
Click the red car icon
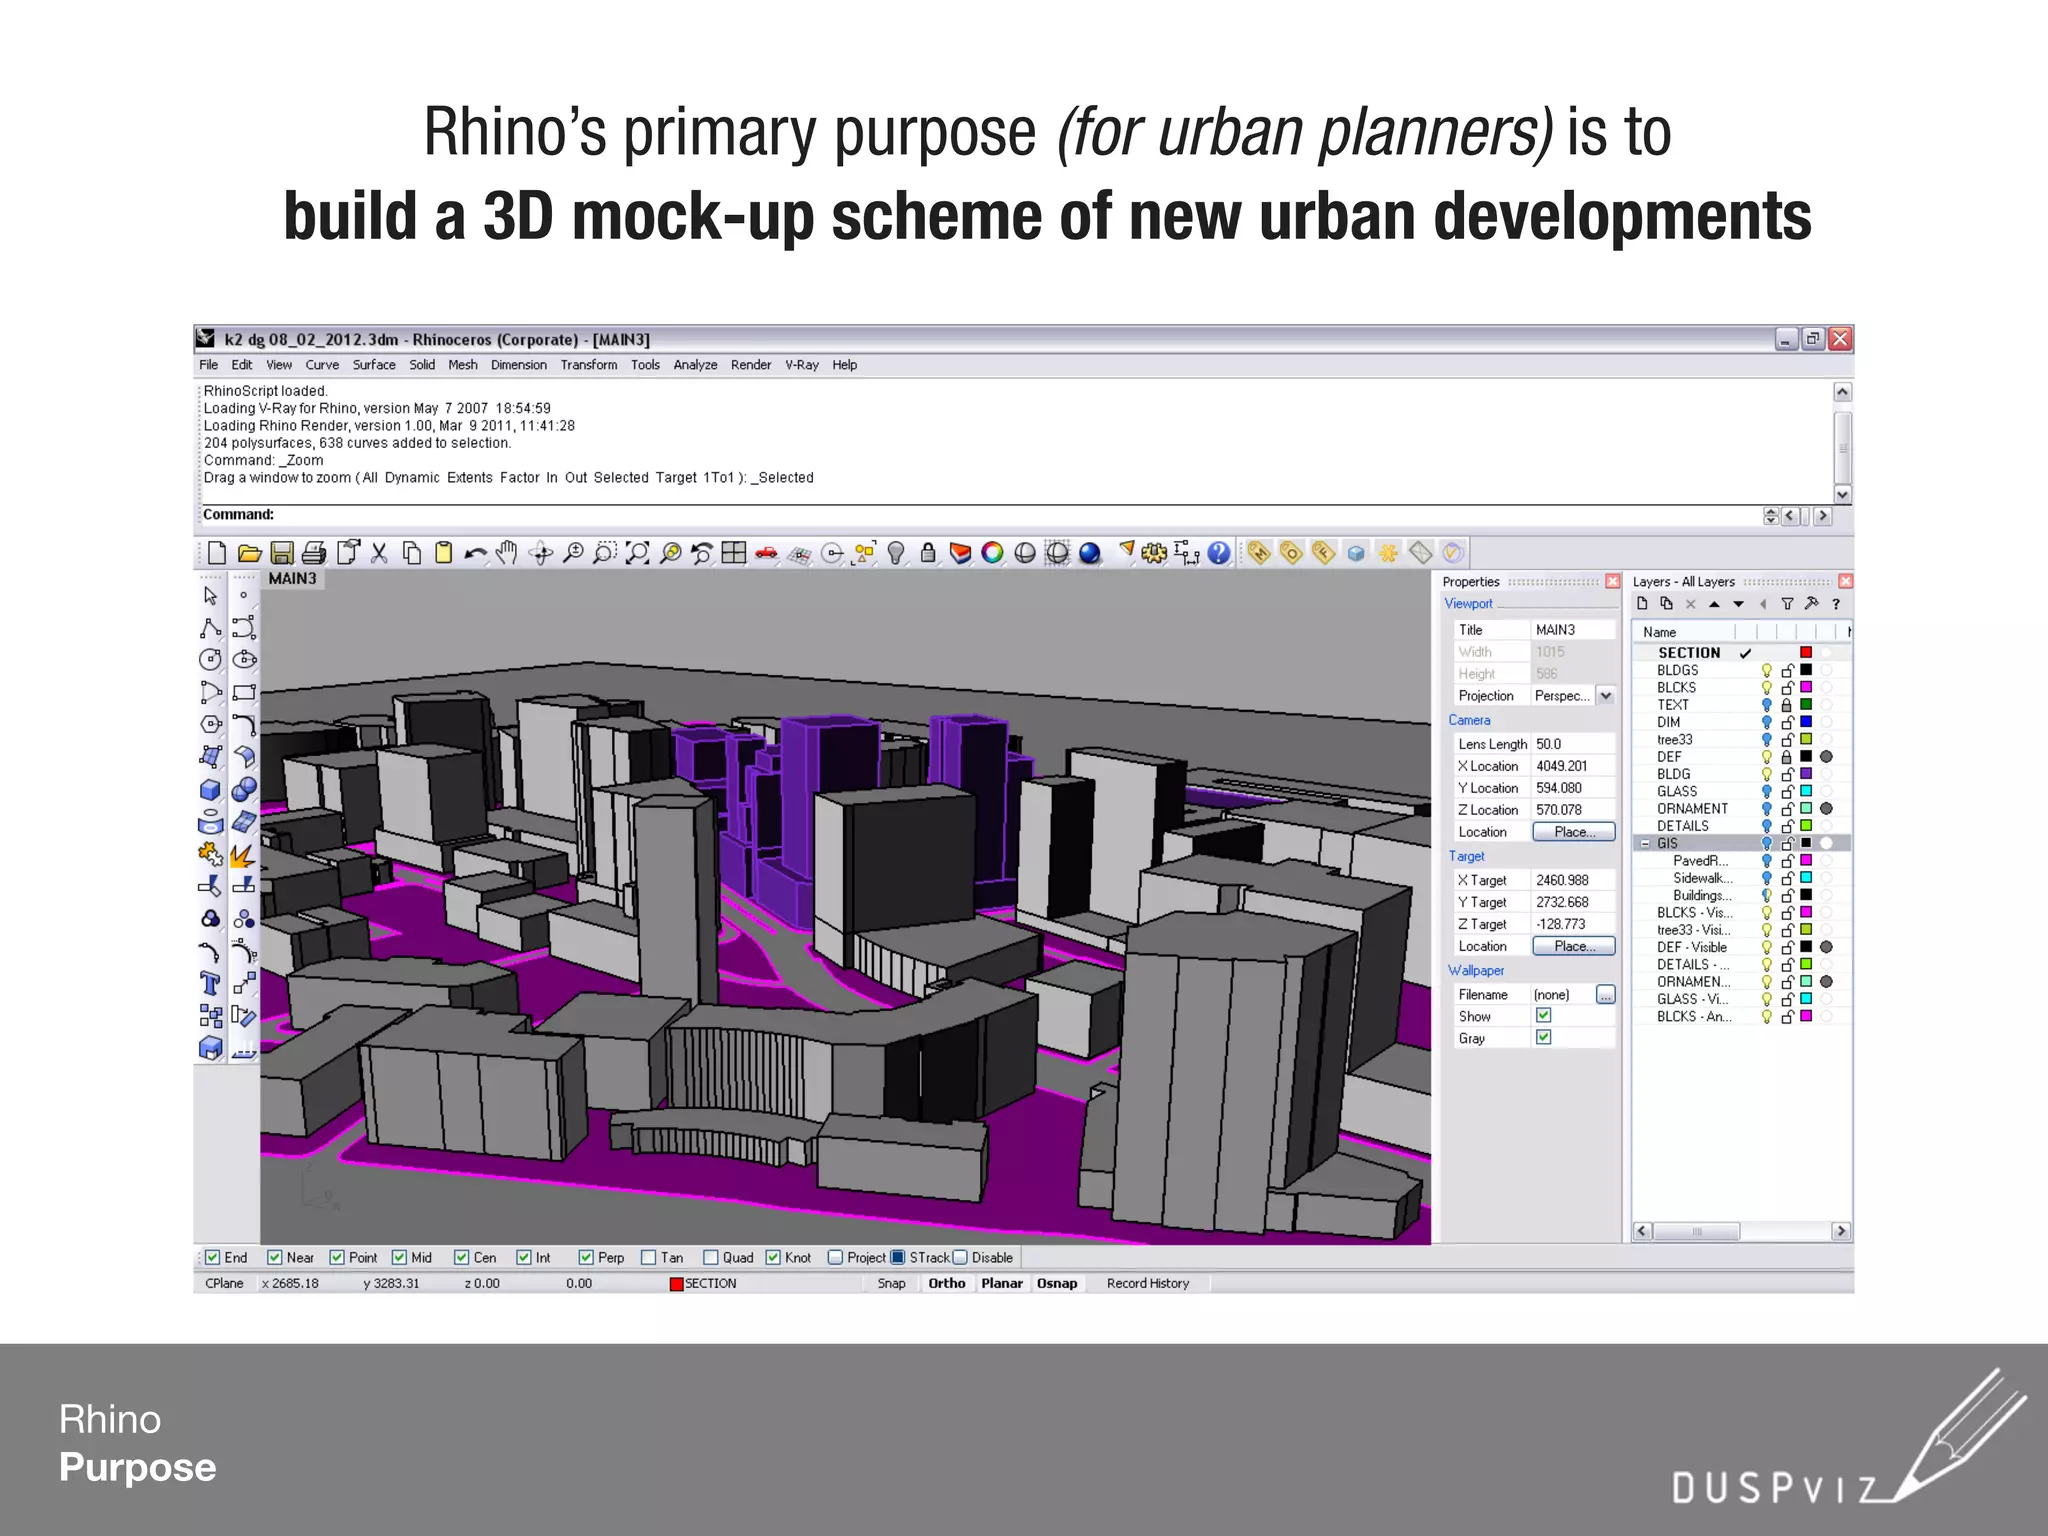[766, 552]
